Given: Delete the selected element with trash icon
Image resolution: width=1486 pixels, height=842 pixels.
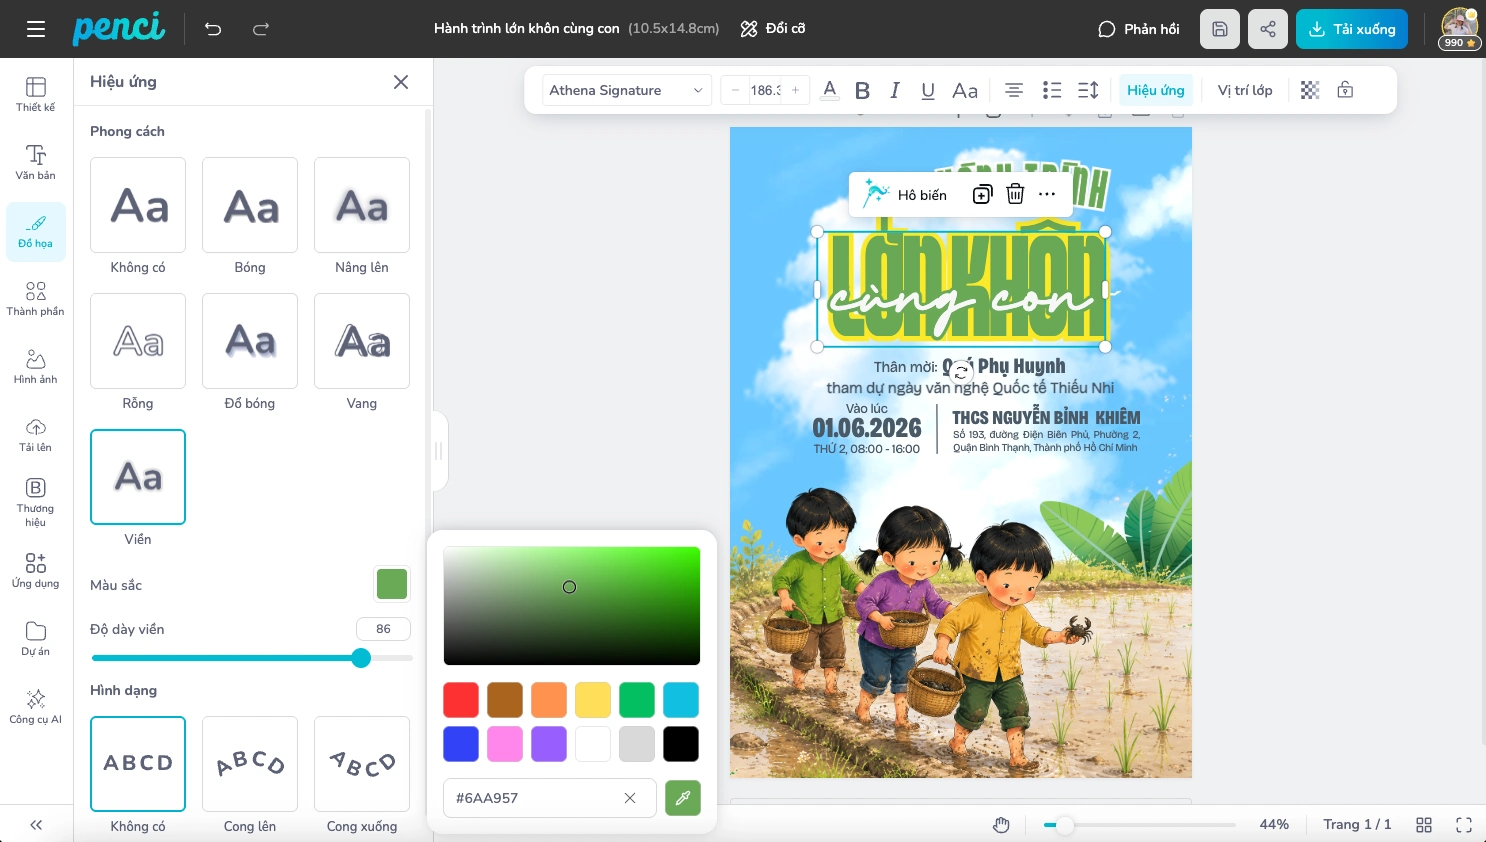Looking at the screenshot, I should coord(1015,195).
